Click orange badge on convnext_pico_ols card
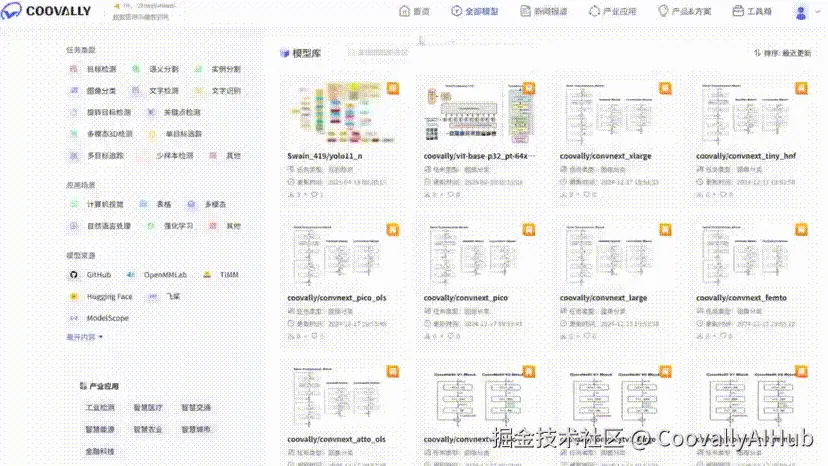Viewport: 828px width, 466px height. point(392,230)
